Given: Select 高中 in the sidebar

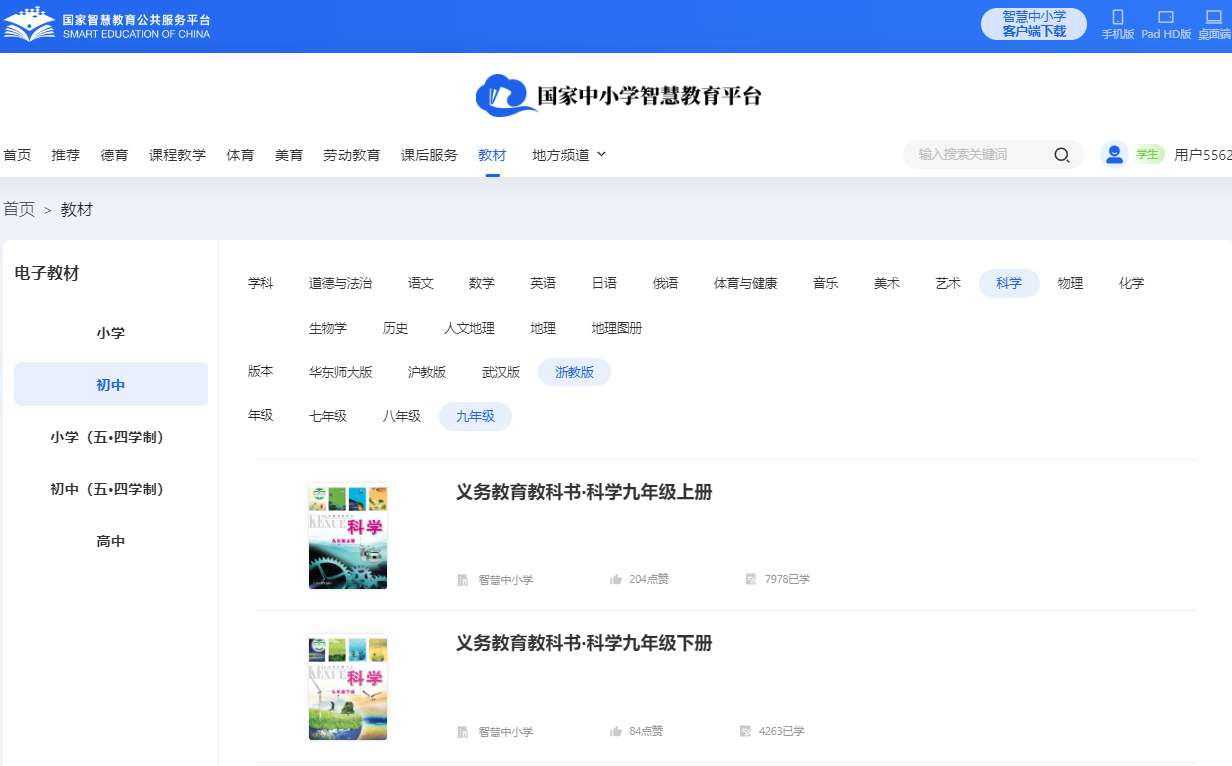Looking at the screenshot, I should coord(111,541).
